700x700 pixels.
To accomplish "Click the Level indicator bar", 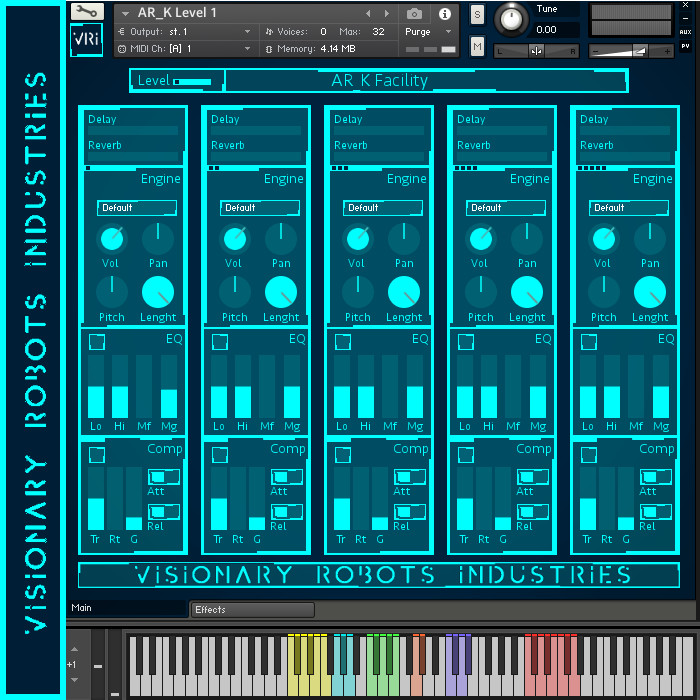I will 192,82.
